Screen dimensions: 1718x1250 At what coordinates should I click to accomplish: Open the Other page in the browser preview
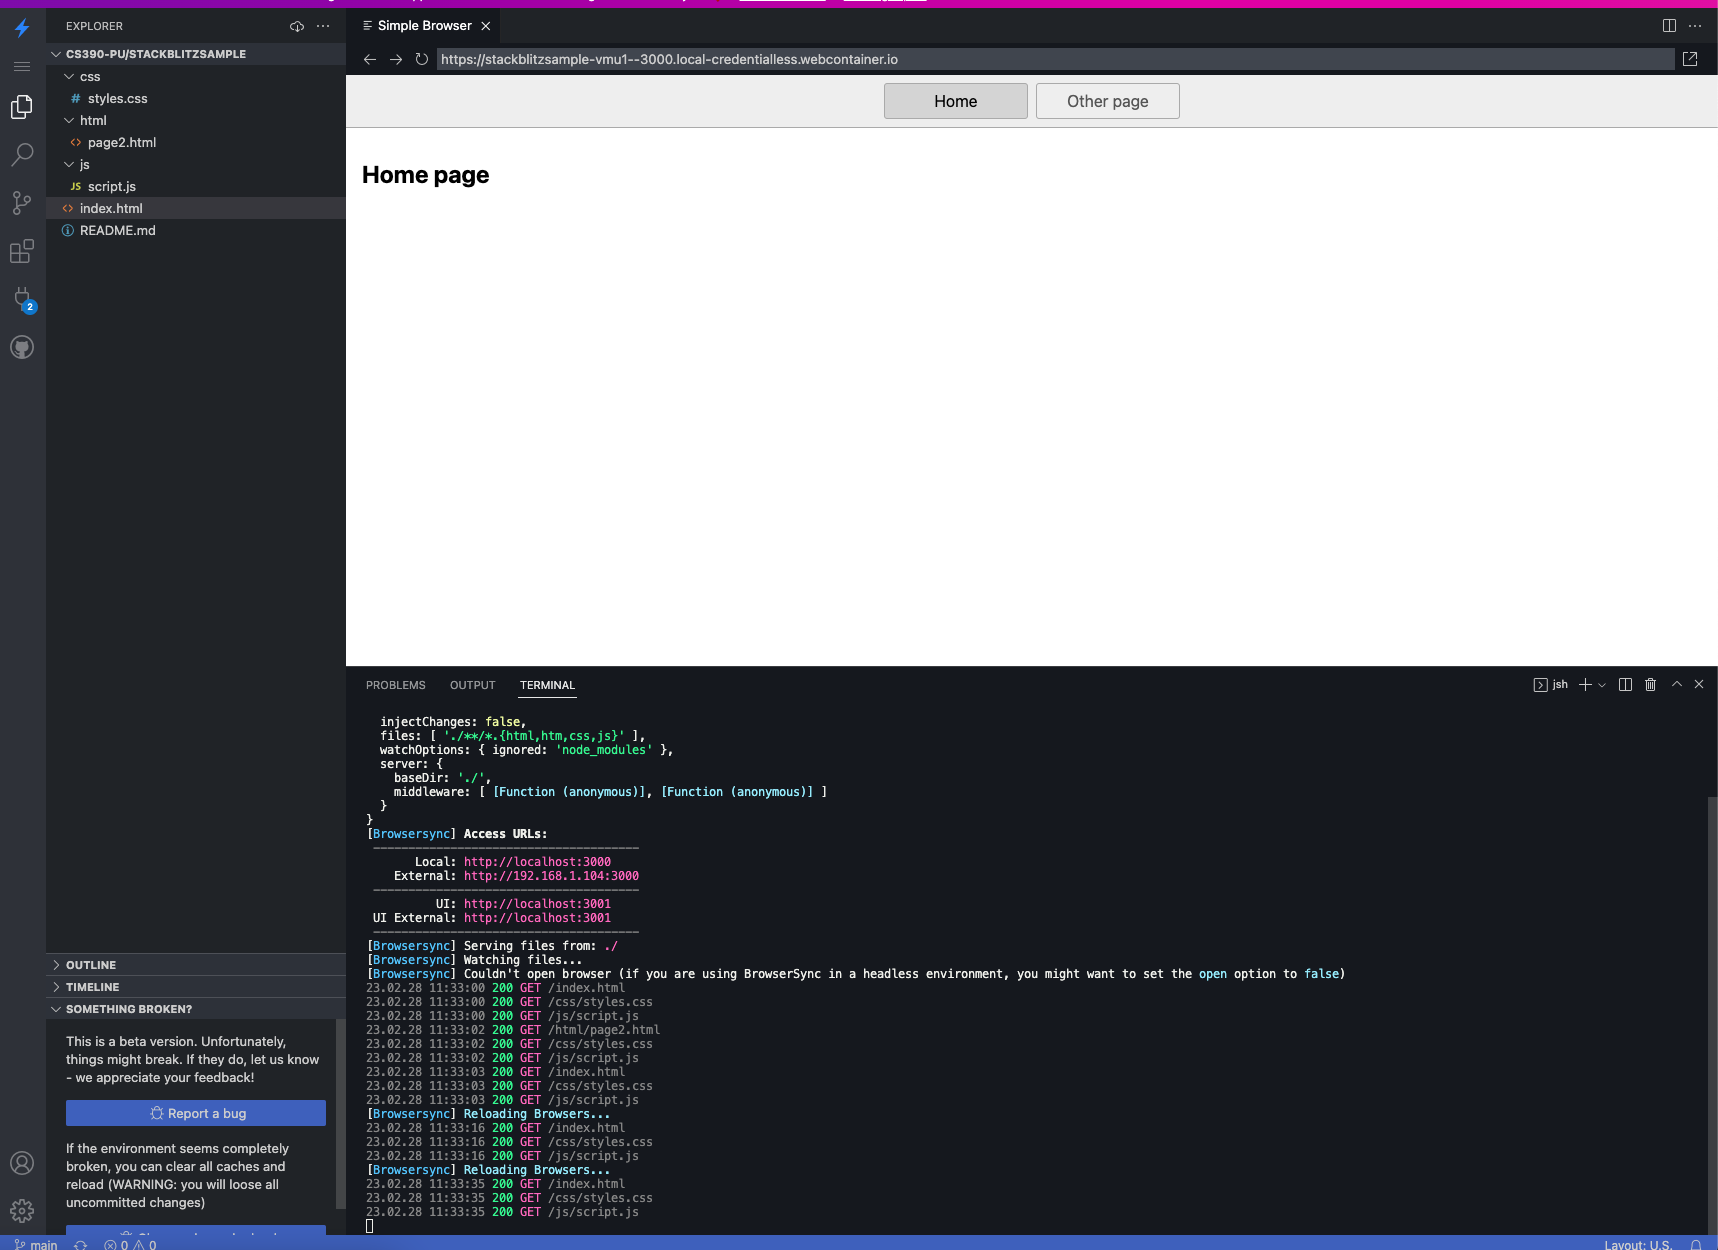1107,101
